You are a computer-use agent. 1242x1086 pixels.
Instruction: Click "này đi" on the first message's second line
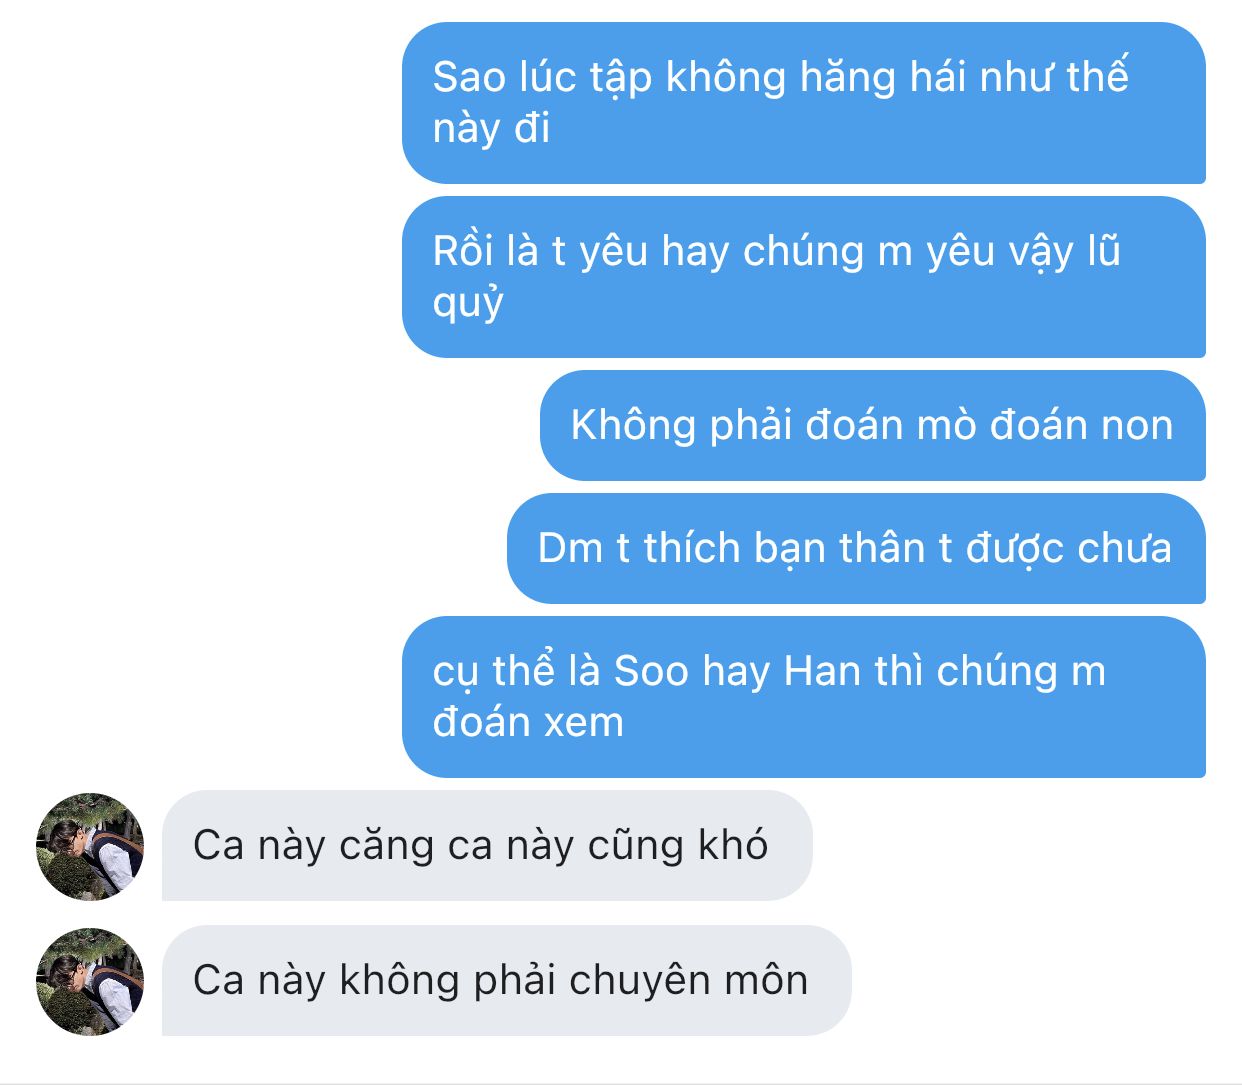pyautogui.click(x=491, y=129)
